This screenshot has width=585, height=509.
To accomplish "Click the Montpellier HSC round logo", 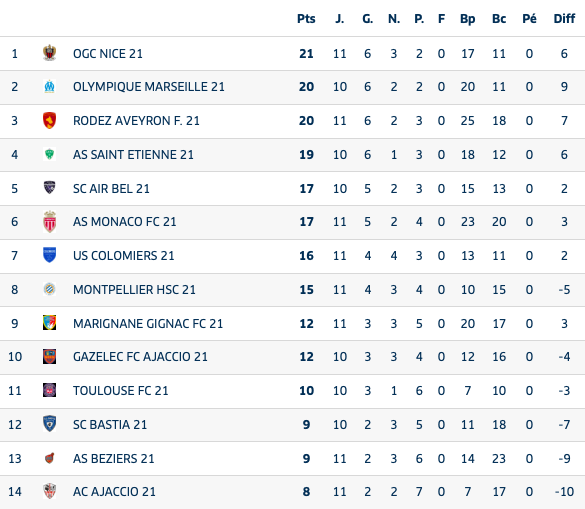I will pyautogui.click(x=49, y=289).
